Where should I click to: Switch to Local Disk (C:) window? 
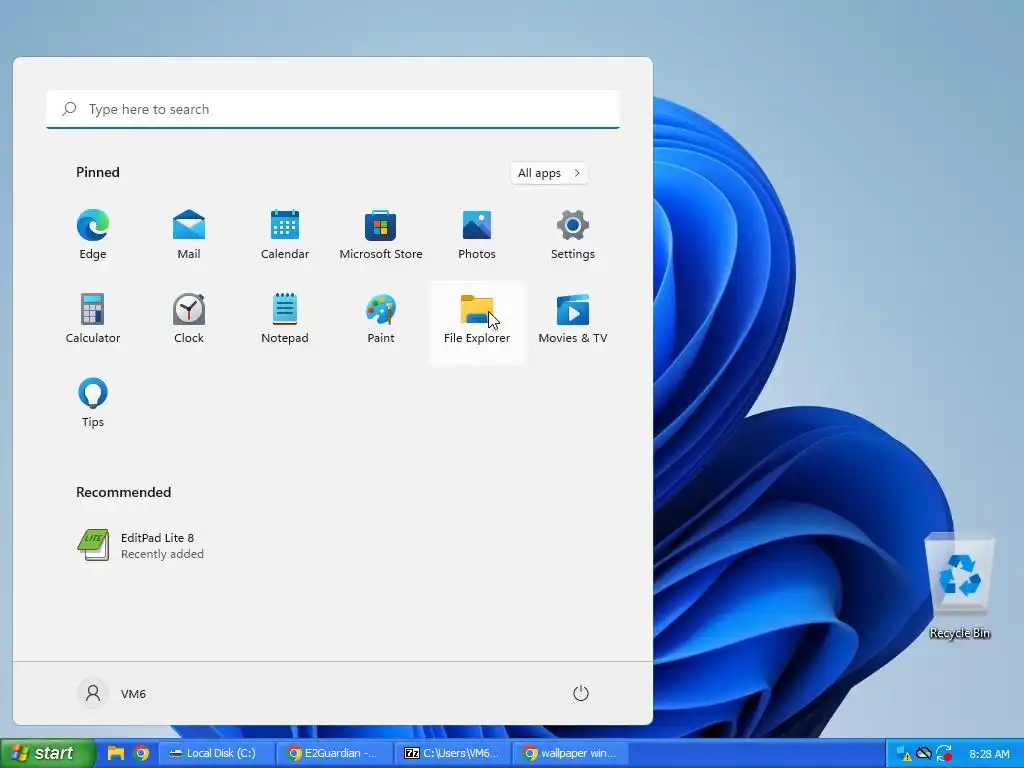(x=216, y=753)
